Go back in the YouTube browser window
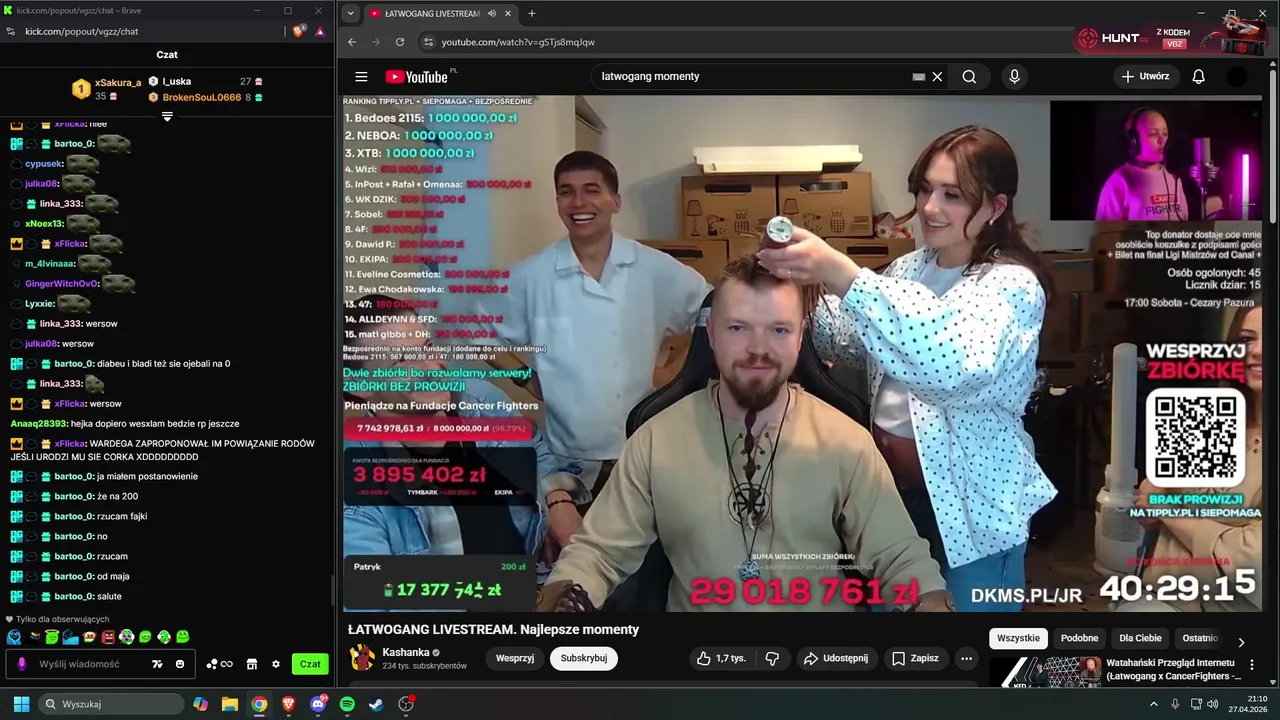 [x=352, y=42]
